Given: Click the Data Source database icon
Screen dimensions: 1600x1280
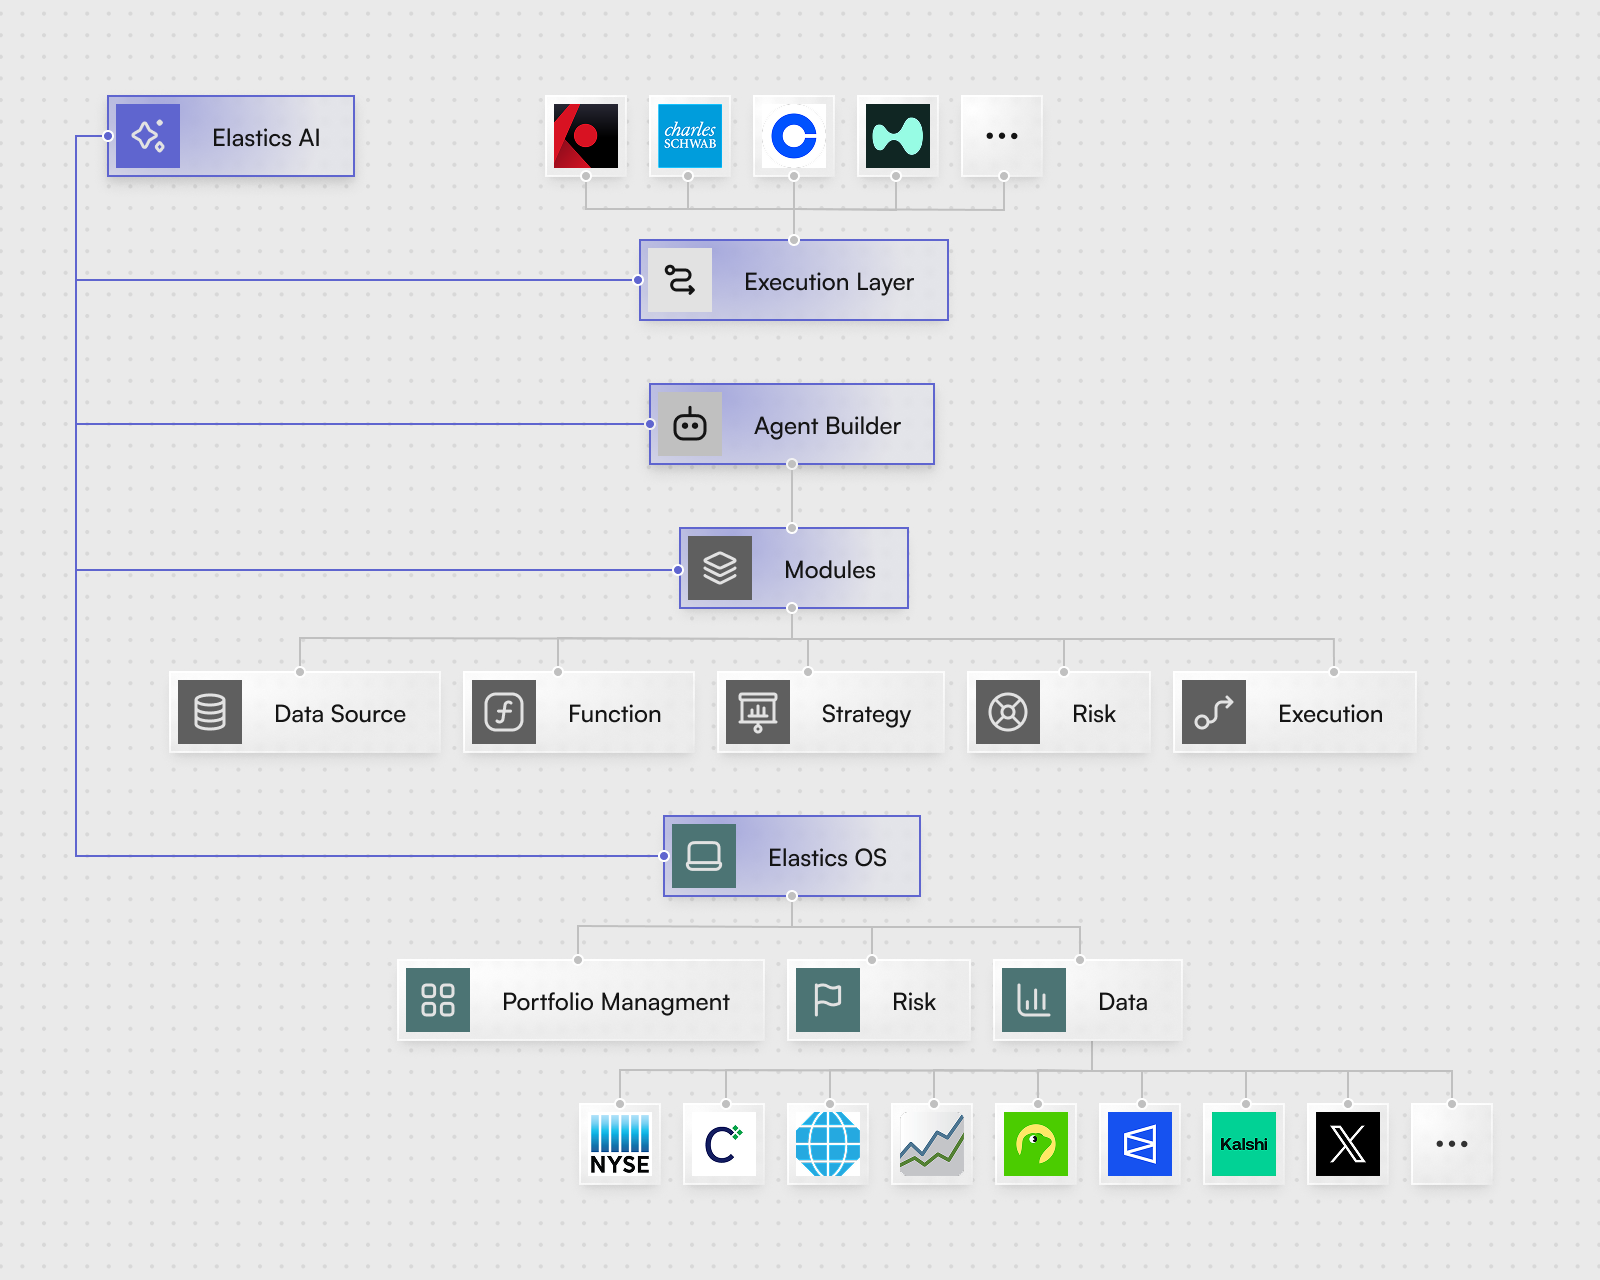Looking at the screenshot, I should click(210, 712).
